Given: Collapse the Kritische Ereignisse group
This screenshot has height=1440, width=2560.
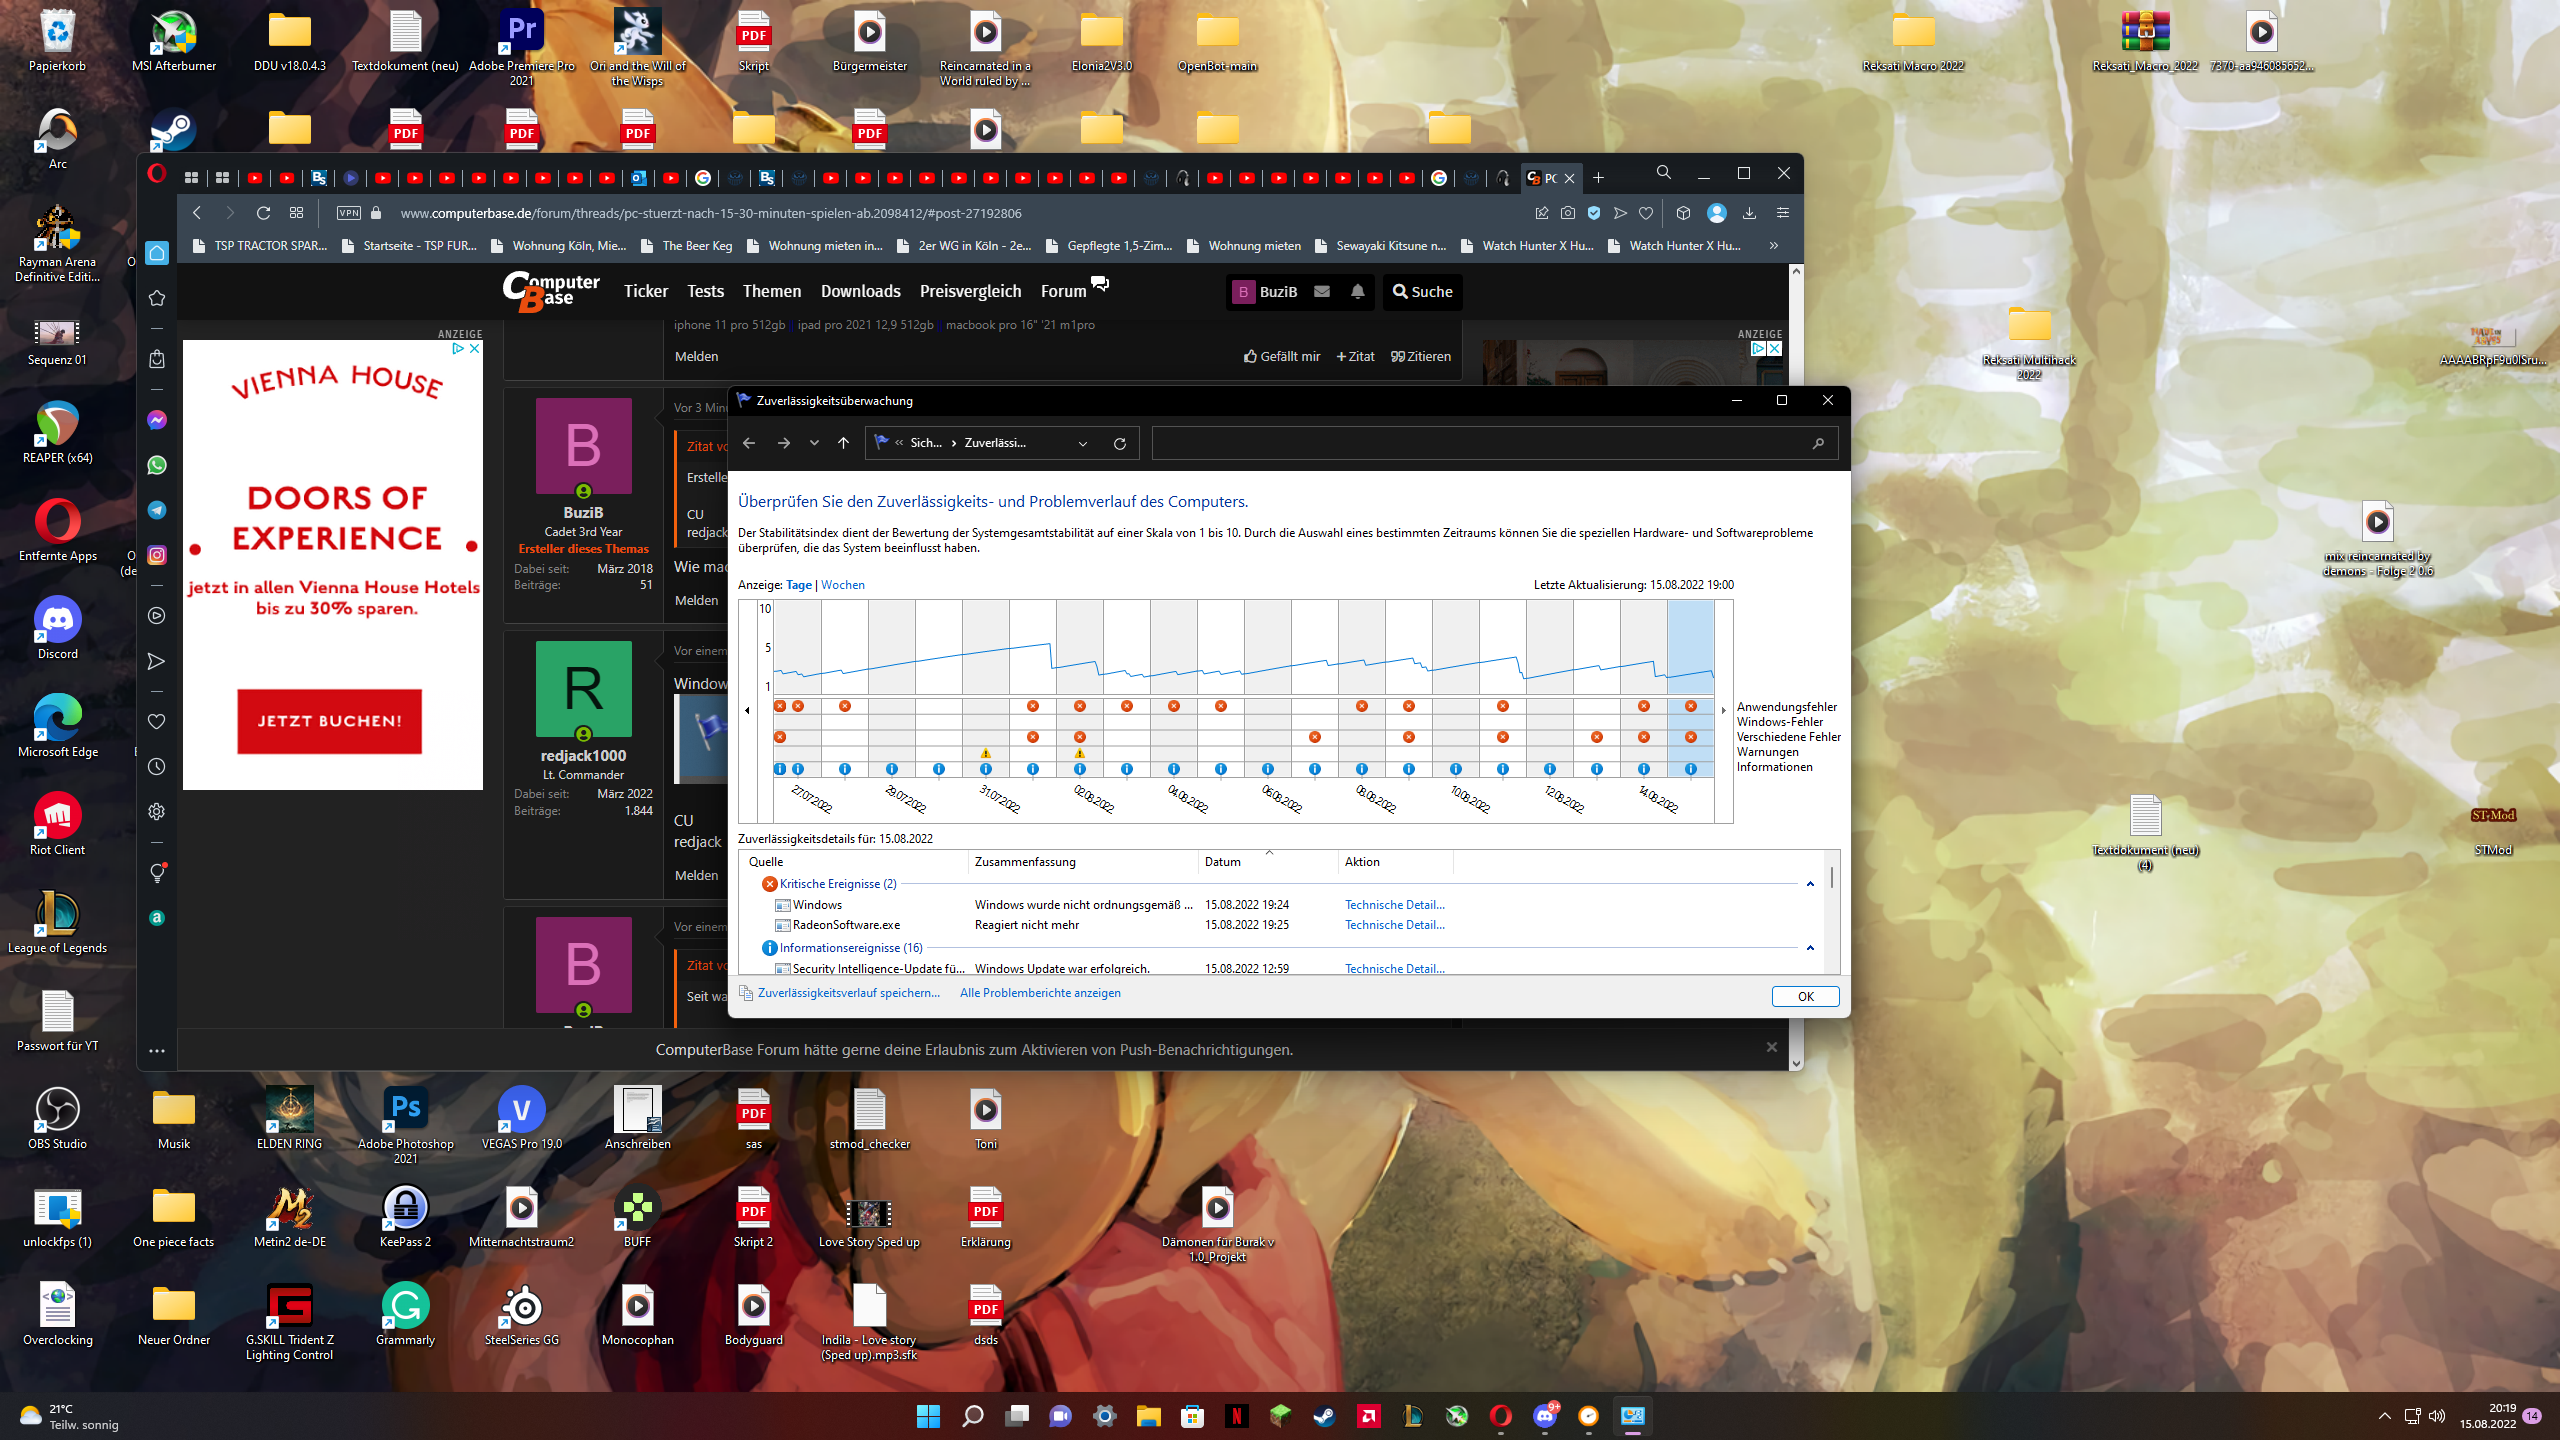Looking at the screenshot, I should point(1810,884).
